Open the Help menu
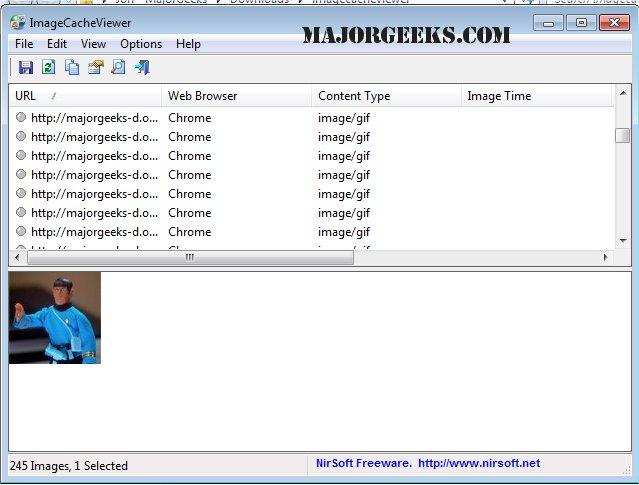The width and height of the screenshot is (639, 485). 188,44
